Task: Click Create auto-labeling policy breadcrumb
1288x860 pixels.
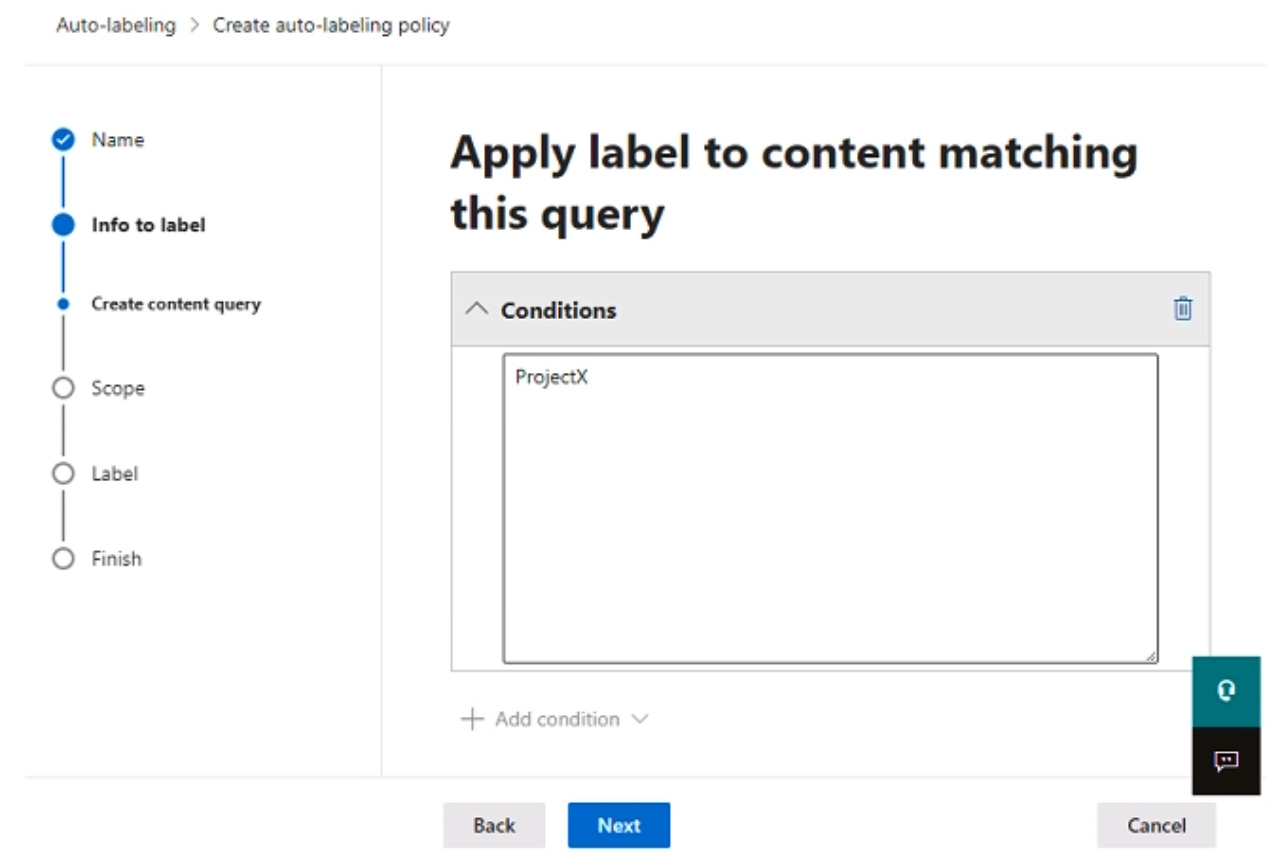Action: (x=331, y=25)
